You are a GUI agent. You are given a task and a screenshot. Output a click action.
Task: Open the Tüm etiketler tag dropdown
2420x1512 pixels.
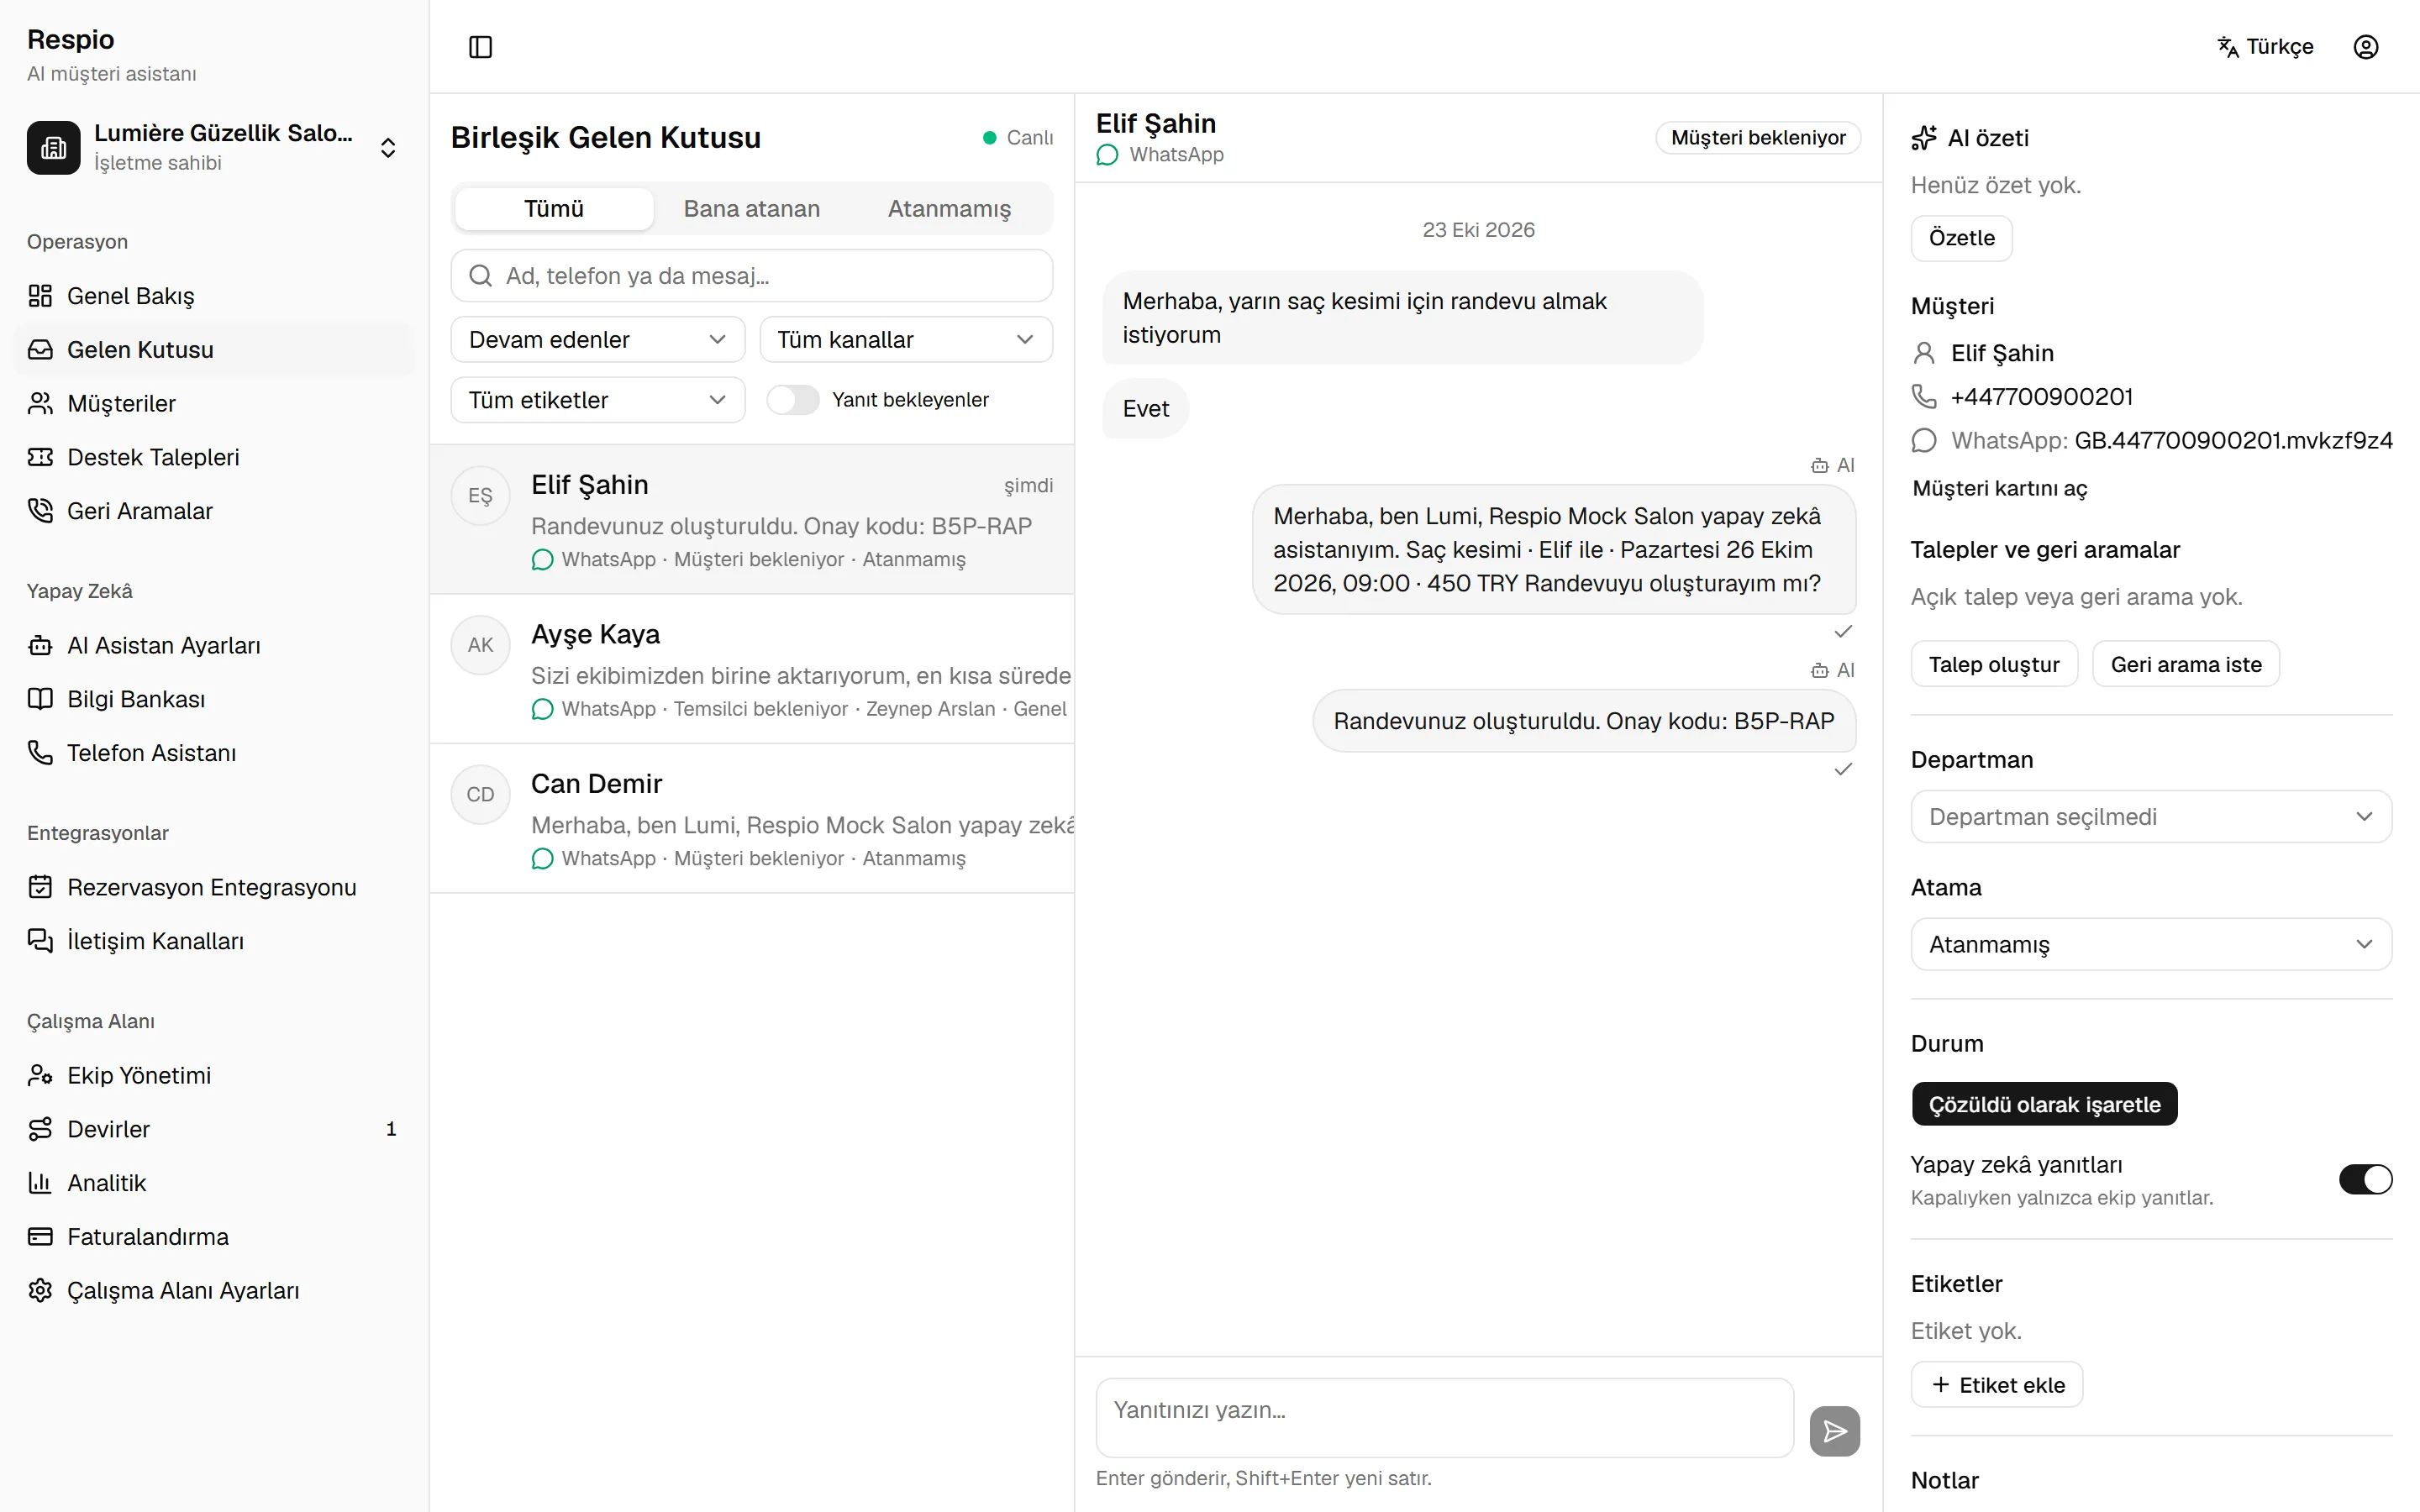pos(597,400)
